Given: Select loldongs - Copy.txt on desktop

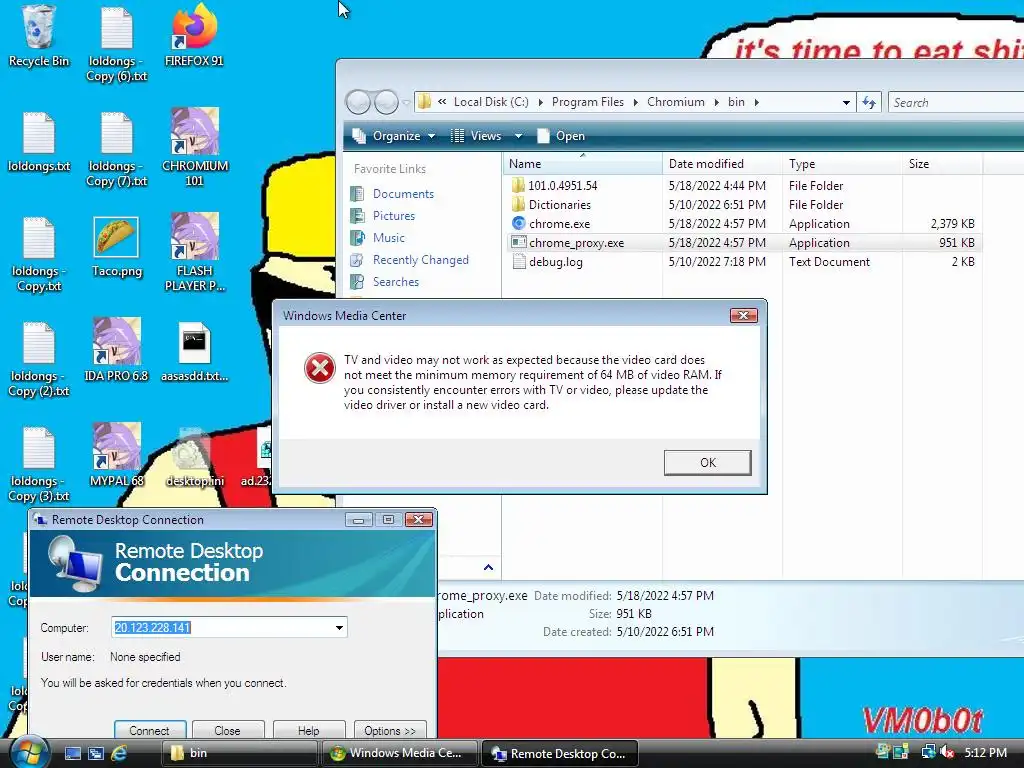Looking at the screenshot, I should [x=39, y=255].
